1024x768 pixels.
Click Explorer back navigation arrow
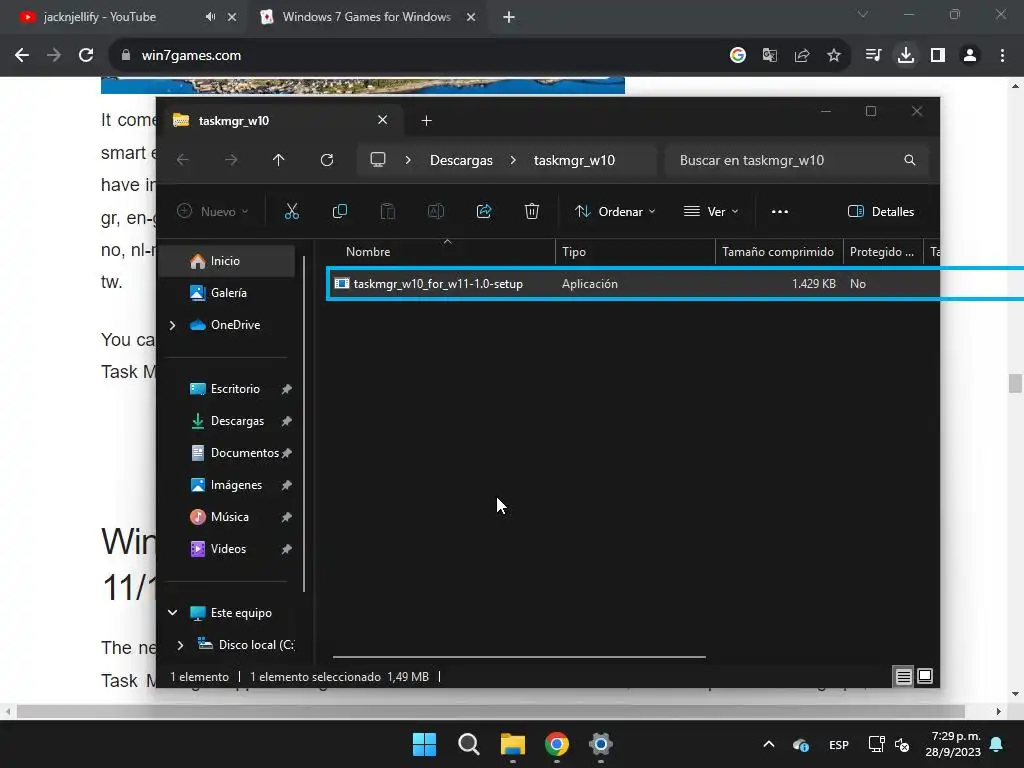point(183,160)
